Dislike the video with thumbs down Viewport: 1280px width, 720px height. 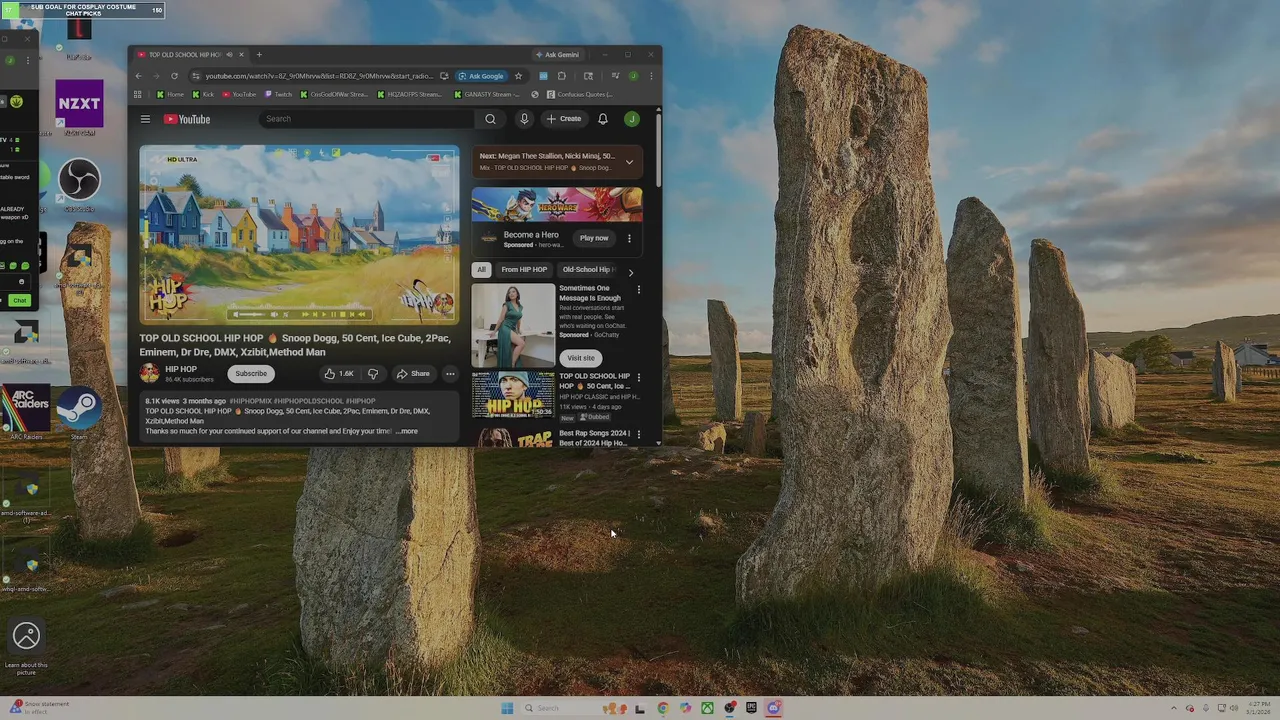pos(373,374)
